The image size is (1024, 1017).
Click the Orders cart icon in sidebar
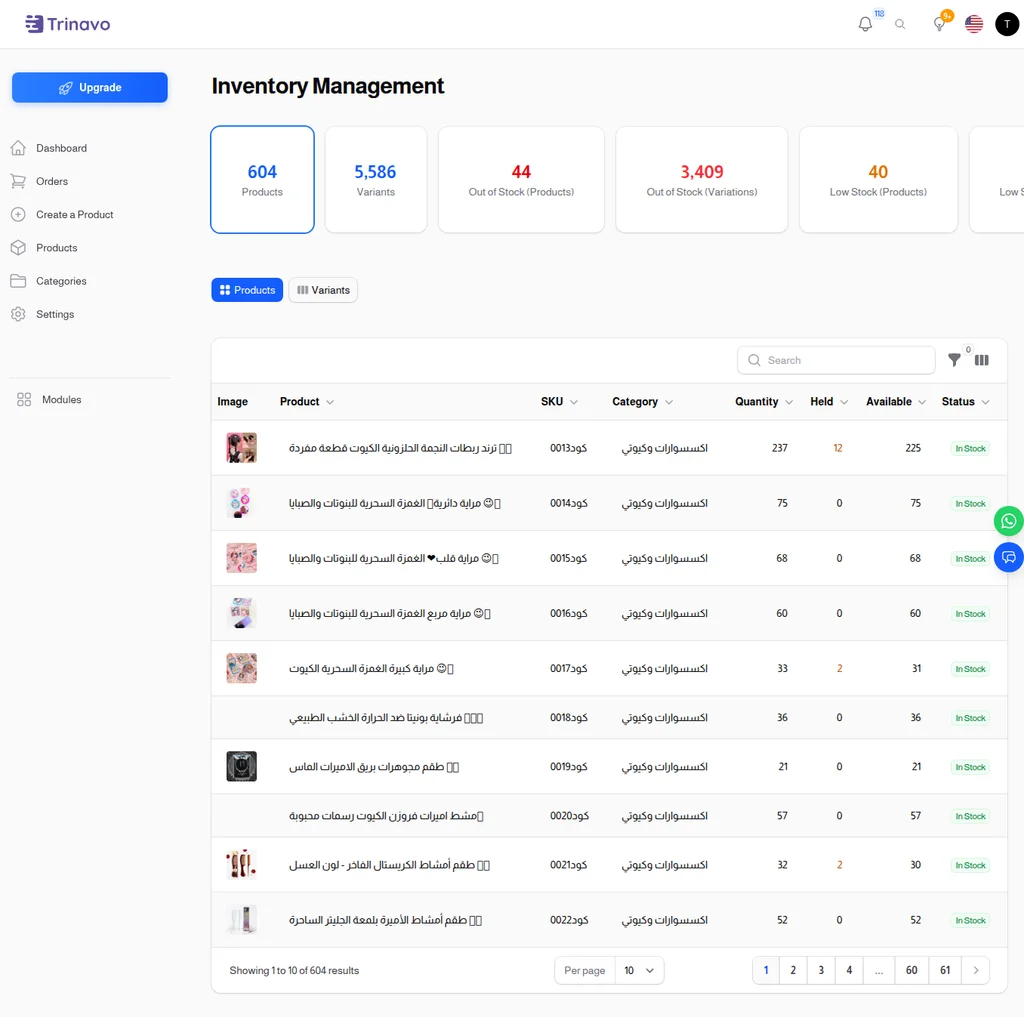tap(18, 182)
